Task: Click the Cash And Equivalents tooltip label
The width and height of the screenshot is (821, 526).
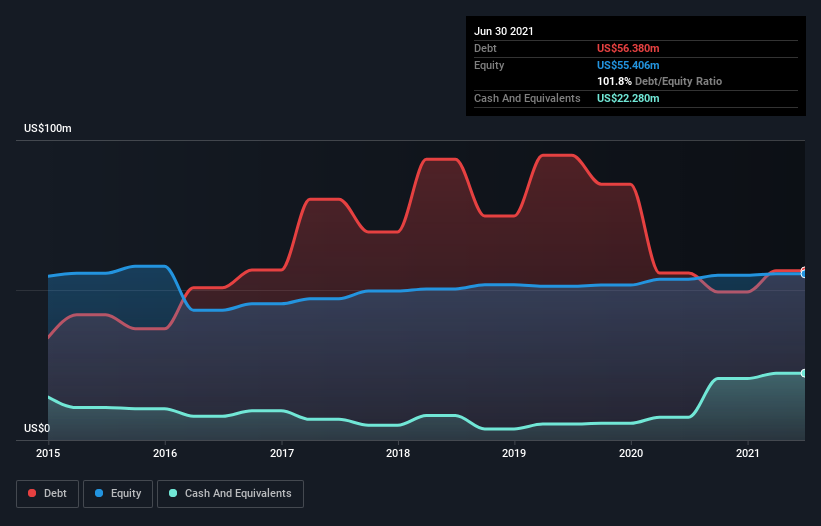Action: pyautogui.click(x=527, y=98)
